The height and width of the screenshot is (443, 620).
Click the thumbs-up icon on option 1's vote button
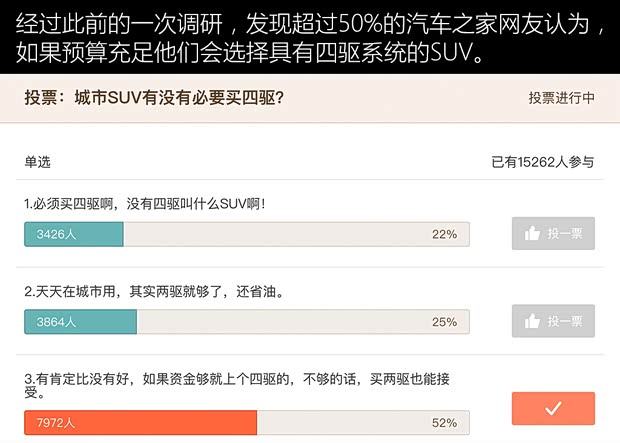pyautogui.click(x=532, y=233)
